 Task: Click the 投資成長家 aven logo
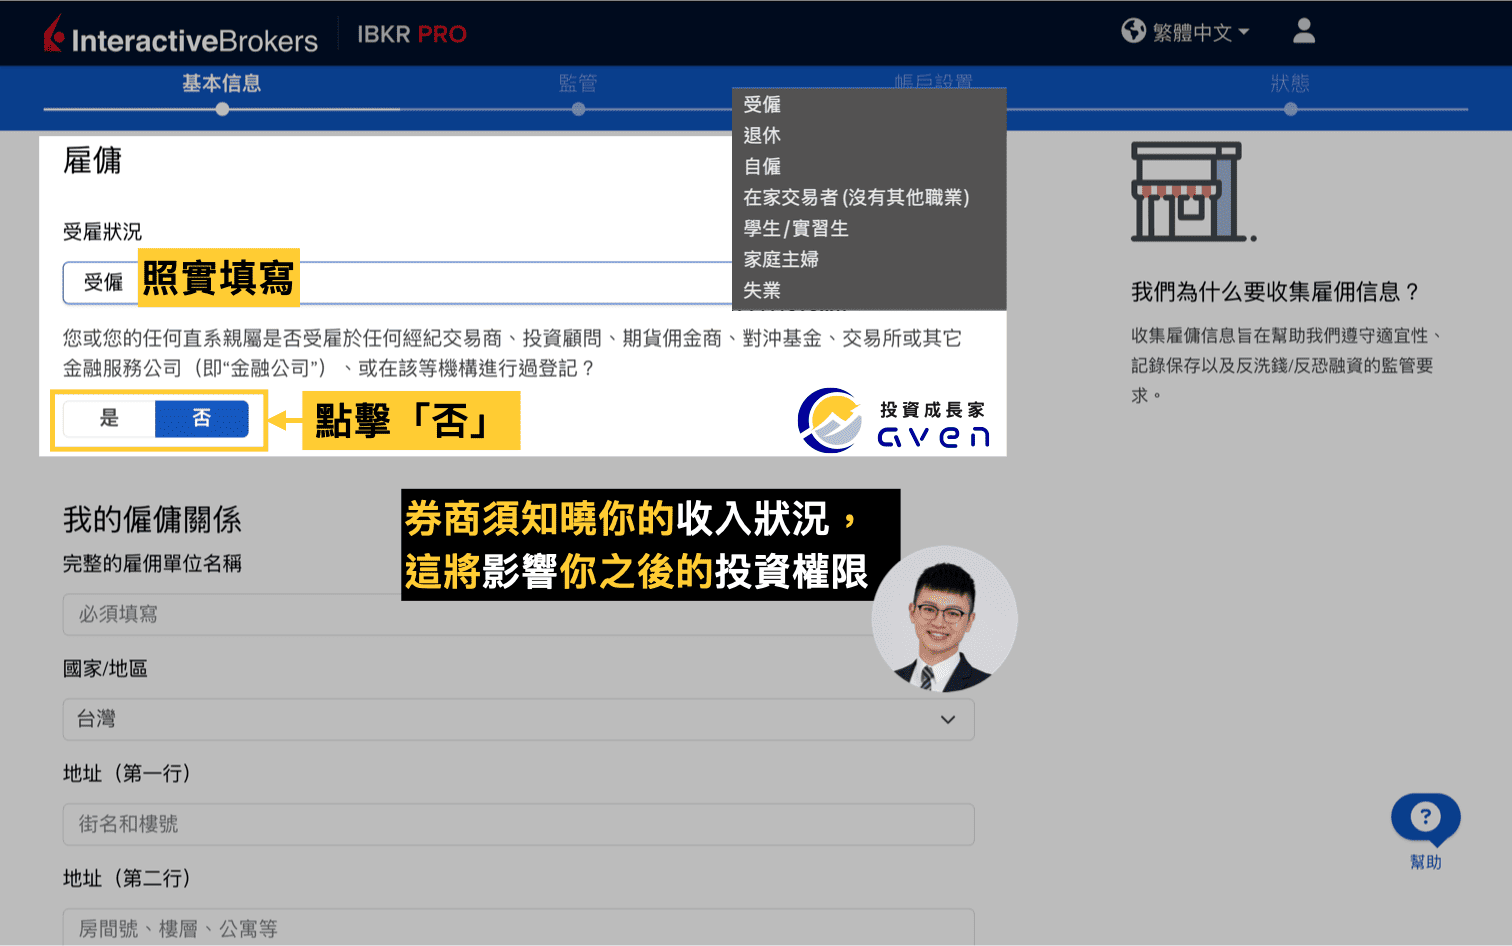coord(893,420)
